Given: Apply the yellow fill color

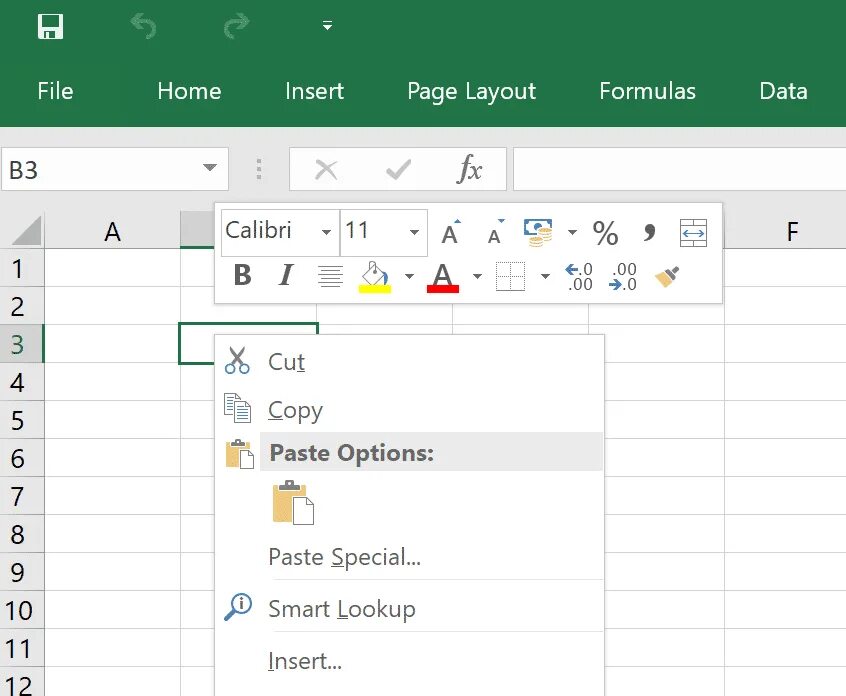Looking at the screenshot, I should pyautogui.click(x=374, y=276).
